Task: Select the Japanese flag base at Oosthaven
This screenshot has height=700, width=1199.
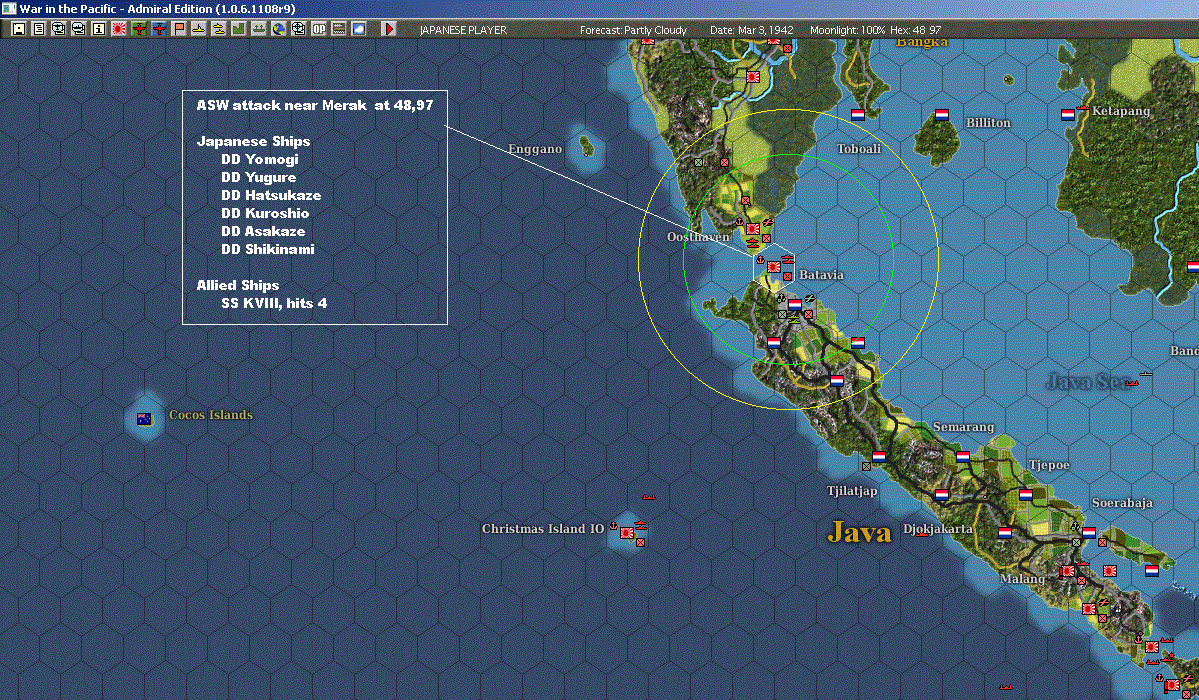Action: (x=752, y=229)
